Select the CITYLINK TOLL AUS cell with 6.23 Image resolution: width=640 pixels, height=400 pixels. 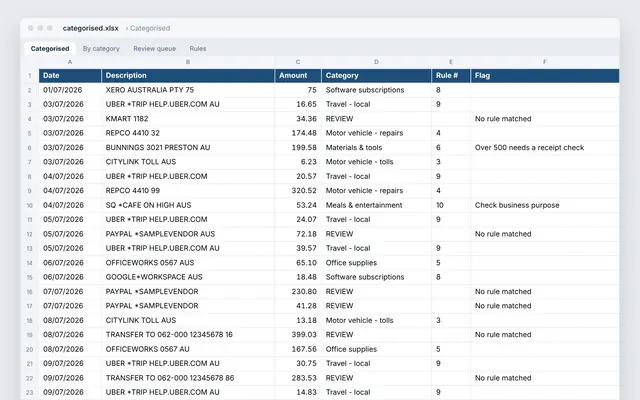188,162
